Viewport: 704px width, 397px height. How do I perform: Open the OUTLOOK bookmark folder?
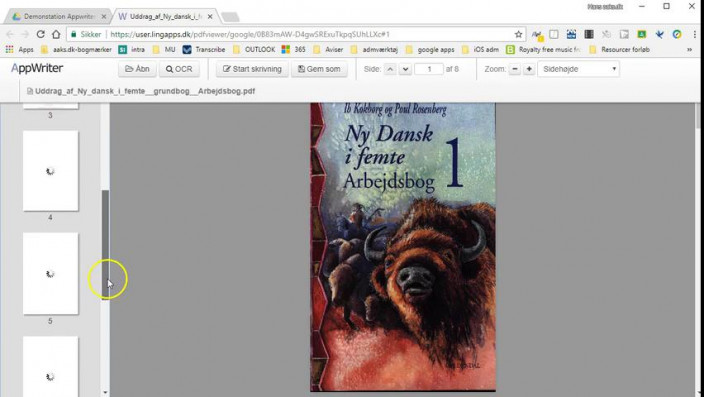[x=254, y=49]
